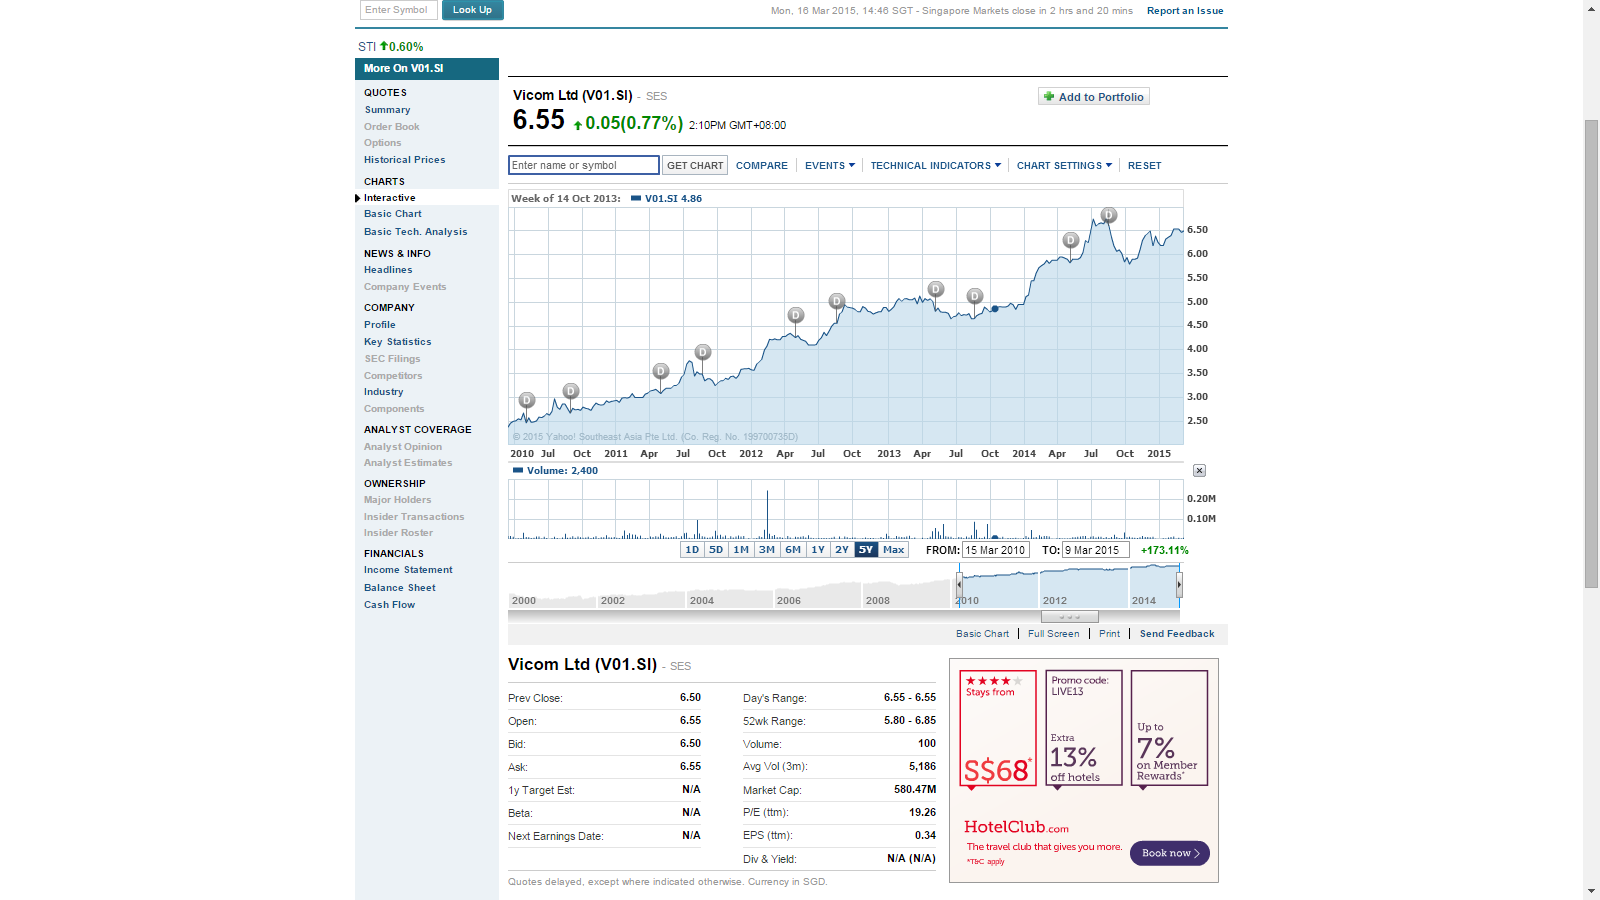
Task: Focus the chart 'Enter name or symbol' field
Action: point(584,166)
